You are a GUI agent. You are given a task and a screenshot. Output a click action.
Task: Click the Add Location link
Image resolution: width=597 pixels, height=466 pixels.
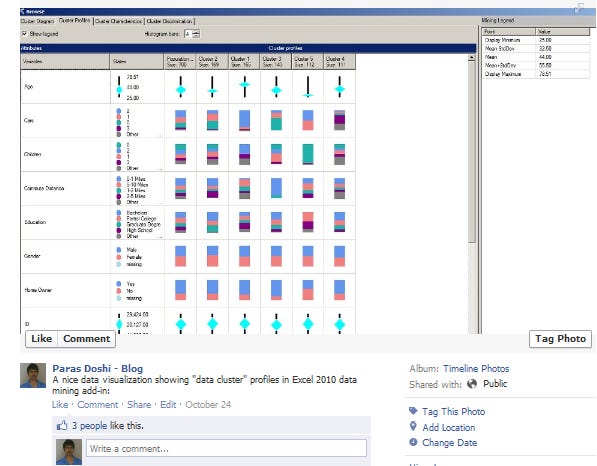(449, 428)
